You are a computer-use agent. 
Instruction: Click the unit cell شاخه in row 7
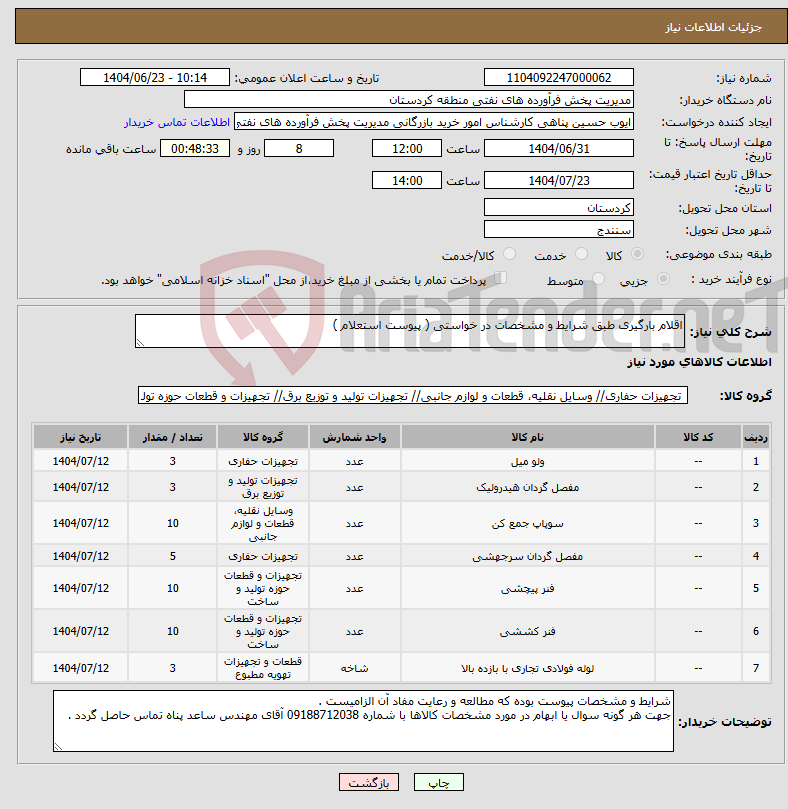[355, 668]
